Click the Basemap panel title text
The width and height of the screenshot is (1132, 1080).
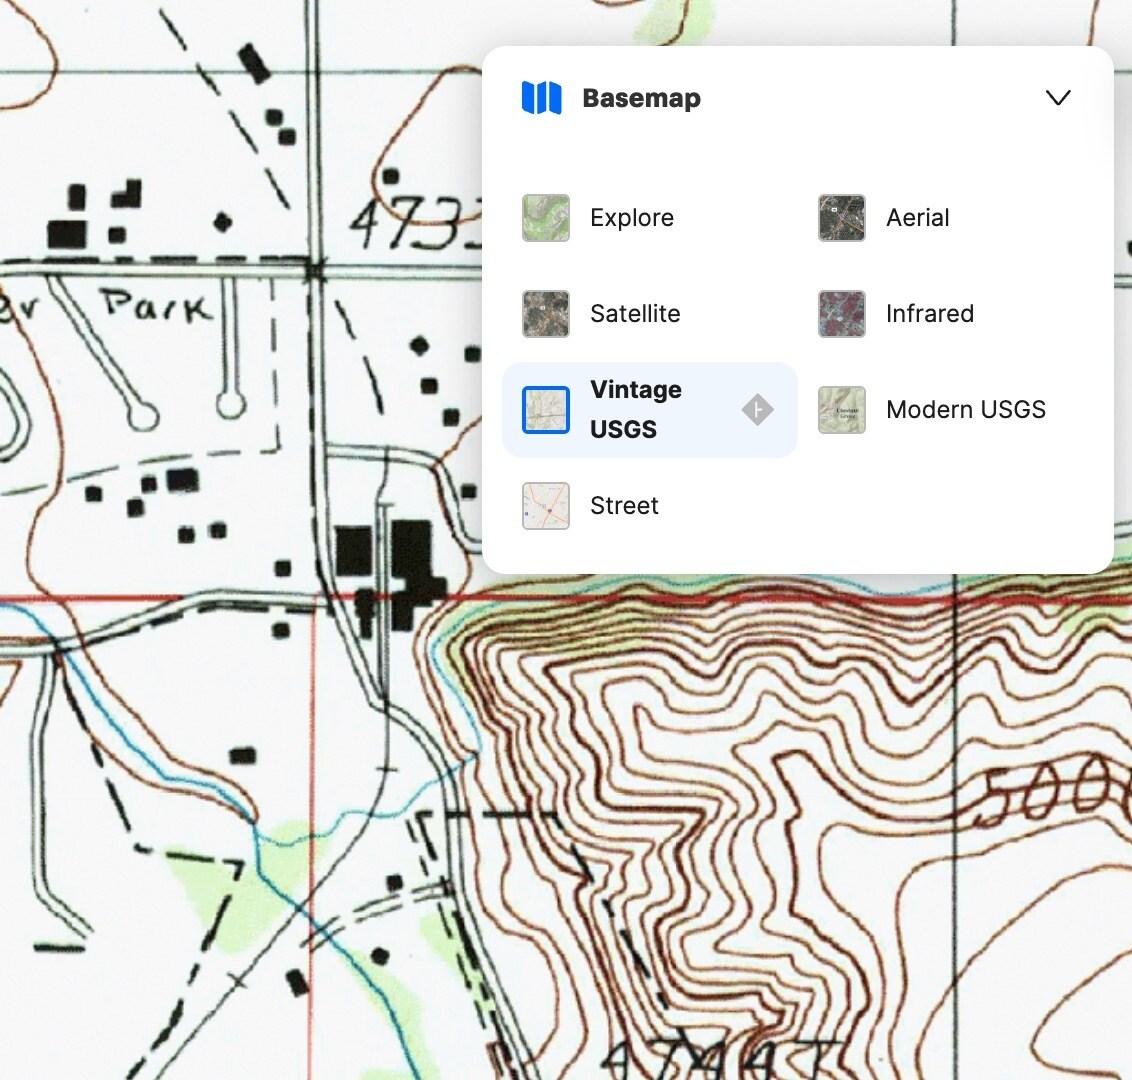641,97
